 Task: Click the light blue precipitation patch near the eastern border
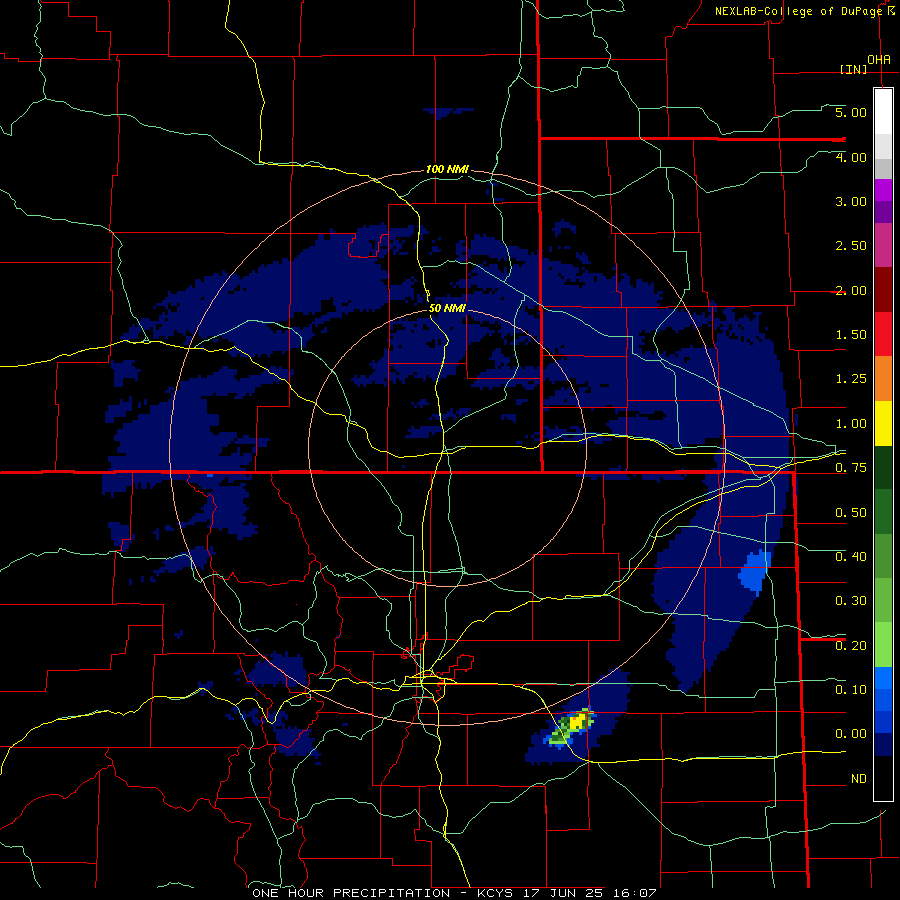(x=754, y=572)
